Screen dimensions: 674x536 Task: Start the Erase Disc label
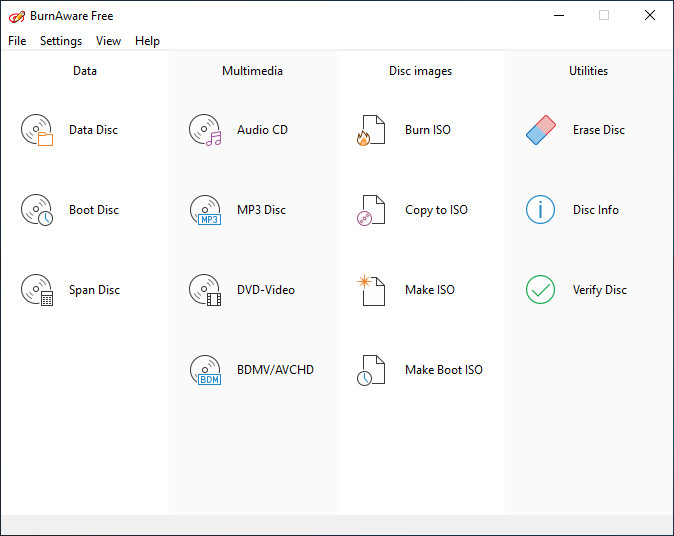pyautogui.click(x=599, y=130)
